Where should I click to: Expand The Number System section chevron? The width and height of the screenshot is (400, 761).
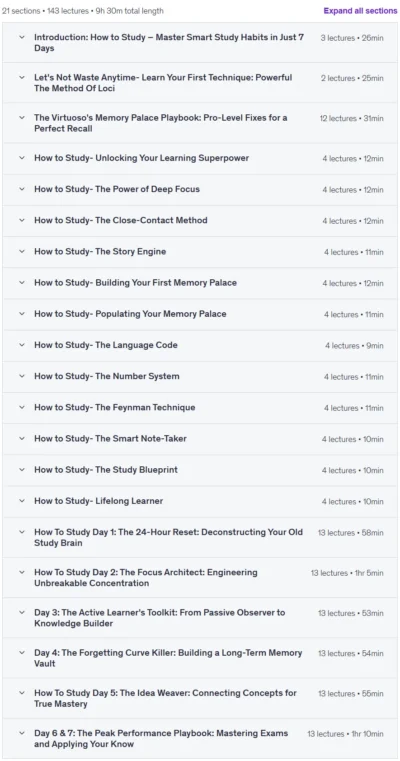click(22, 376)
